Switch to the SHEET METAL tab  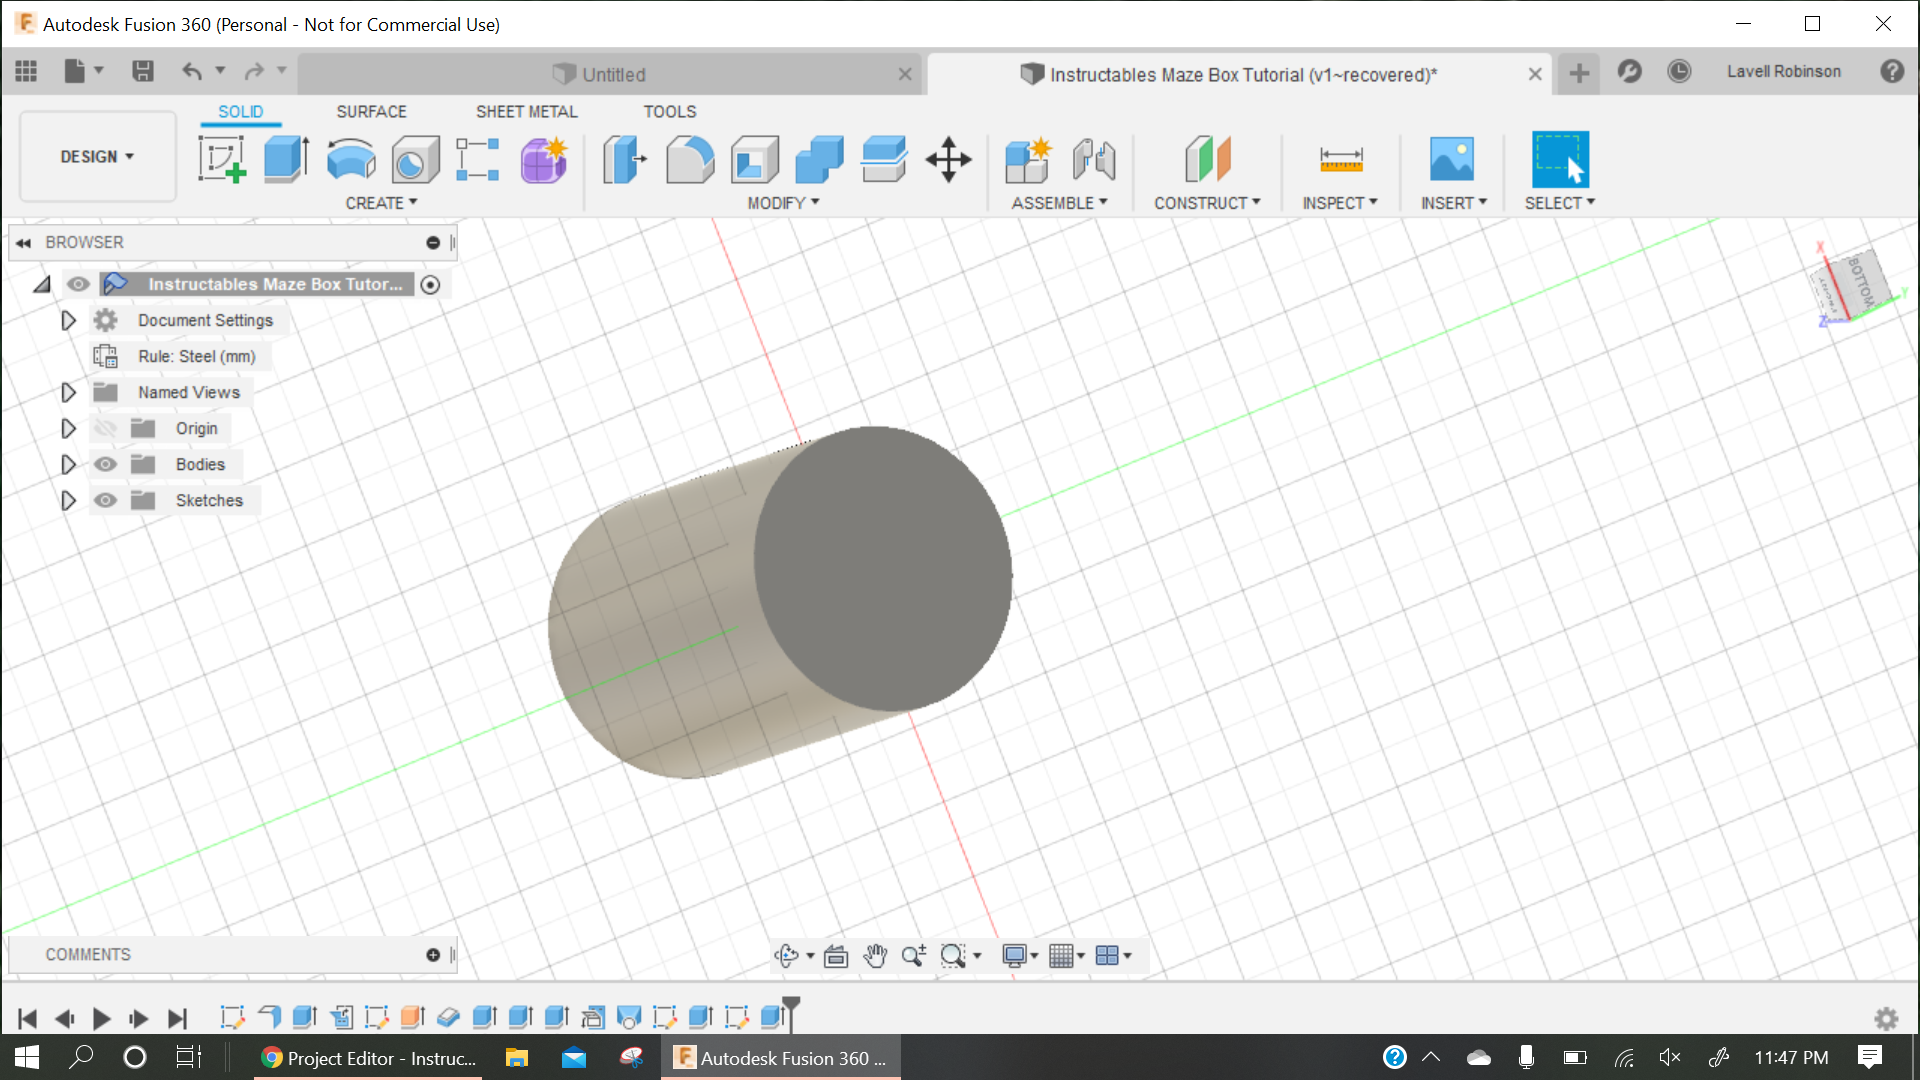coord(526,112)
